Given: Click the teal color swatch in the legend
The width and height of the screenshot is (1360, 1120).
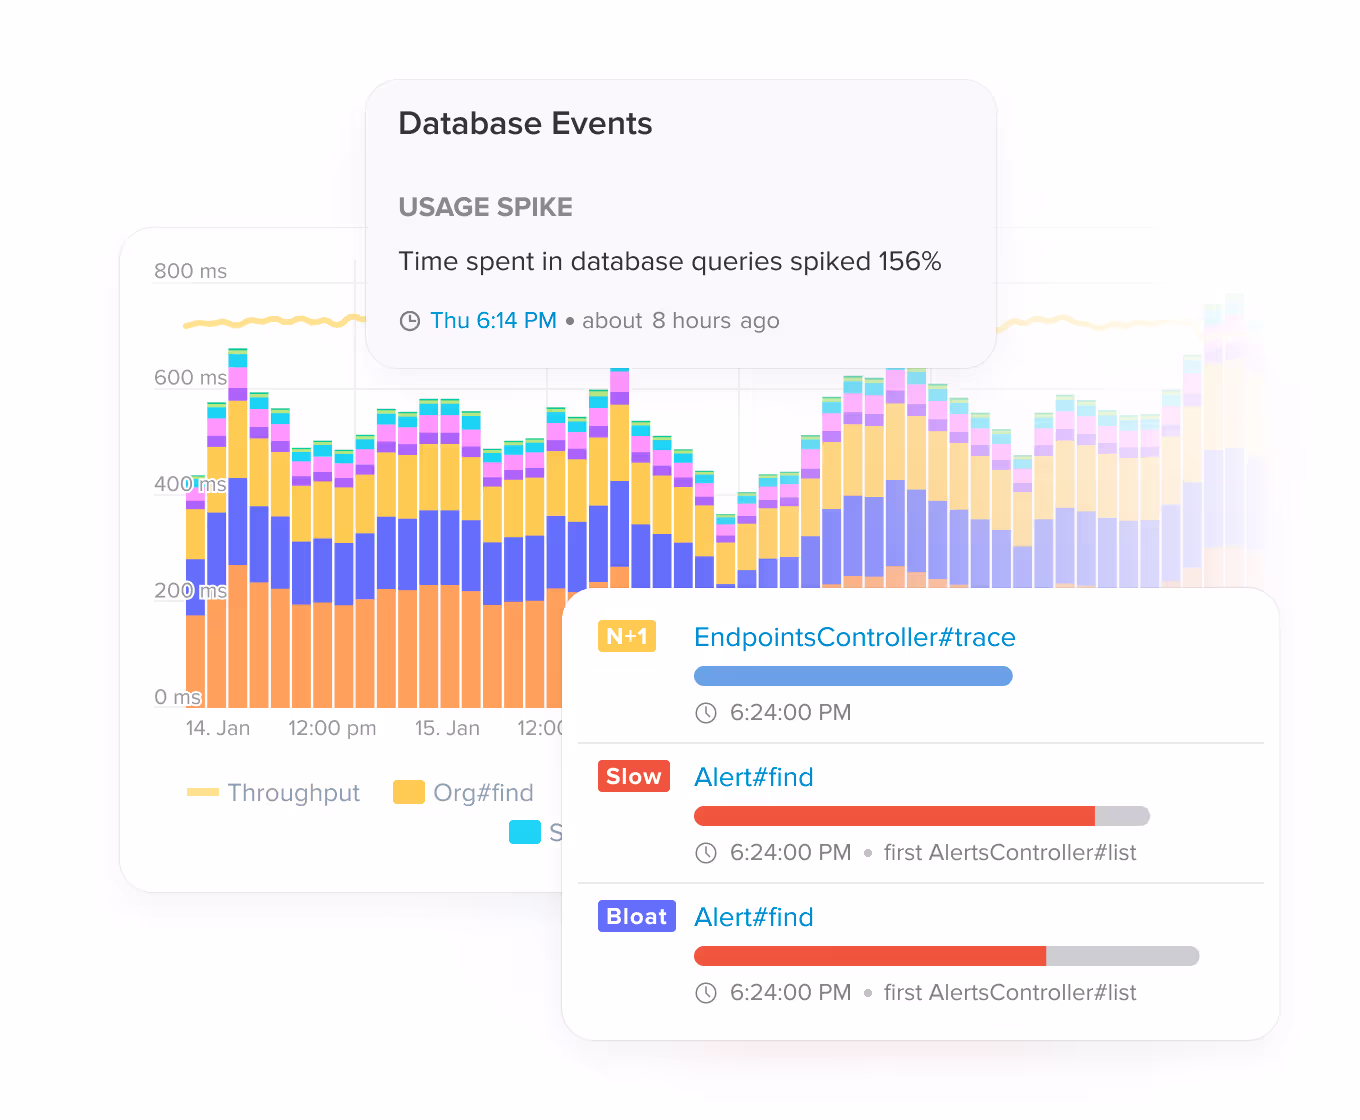Looking at the screenshot, I should [525, 831].
